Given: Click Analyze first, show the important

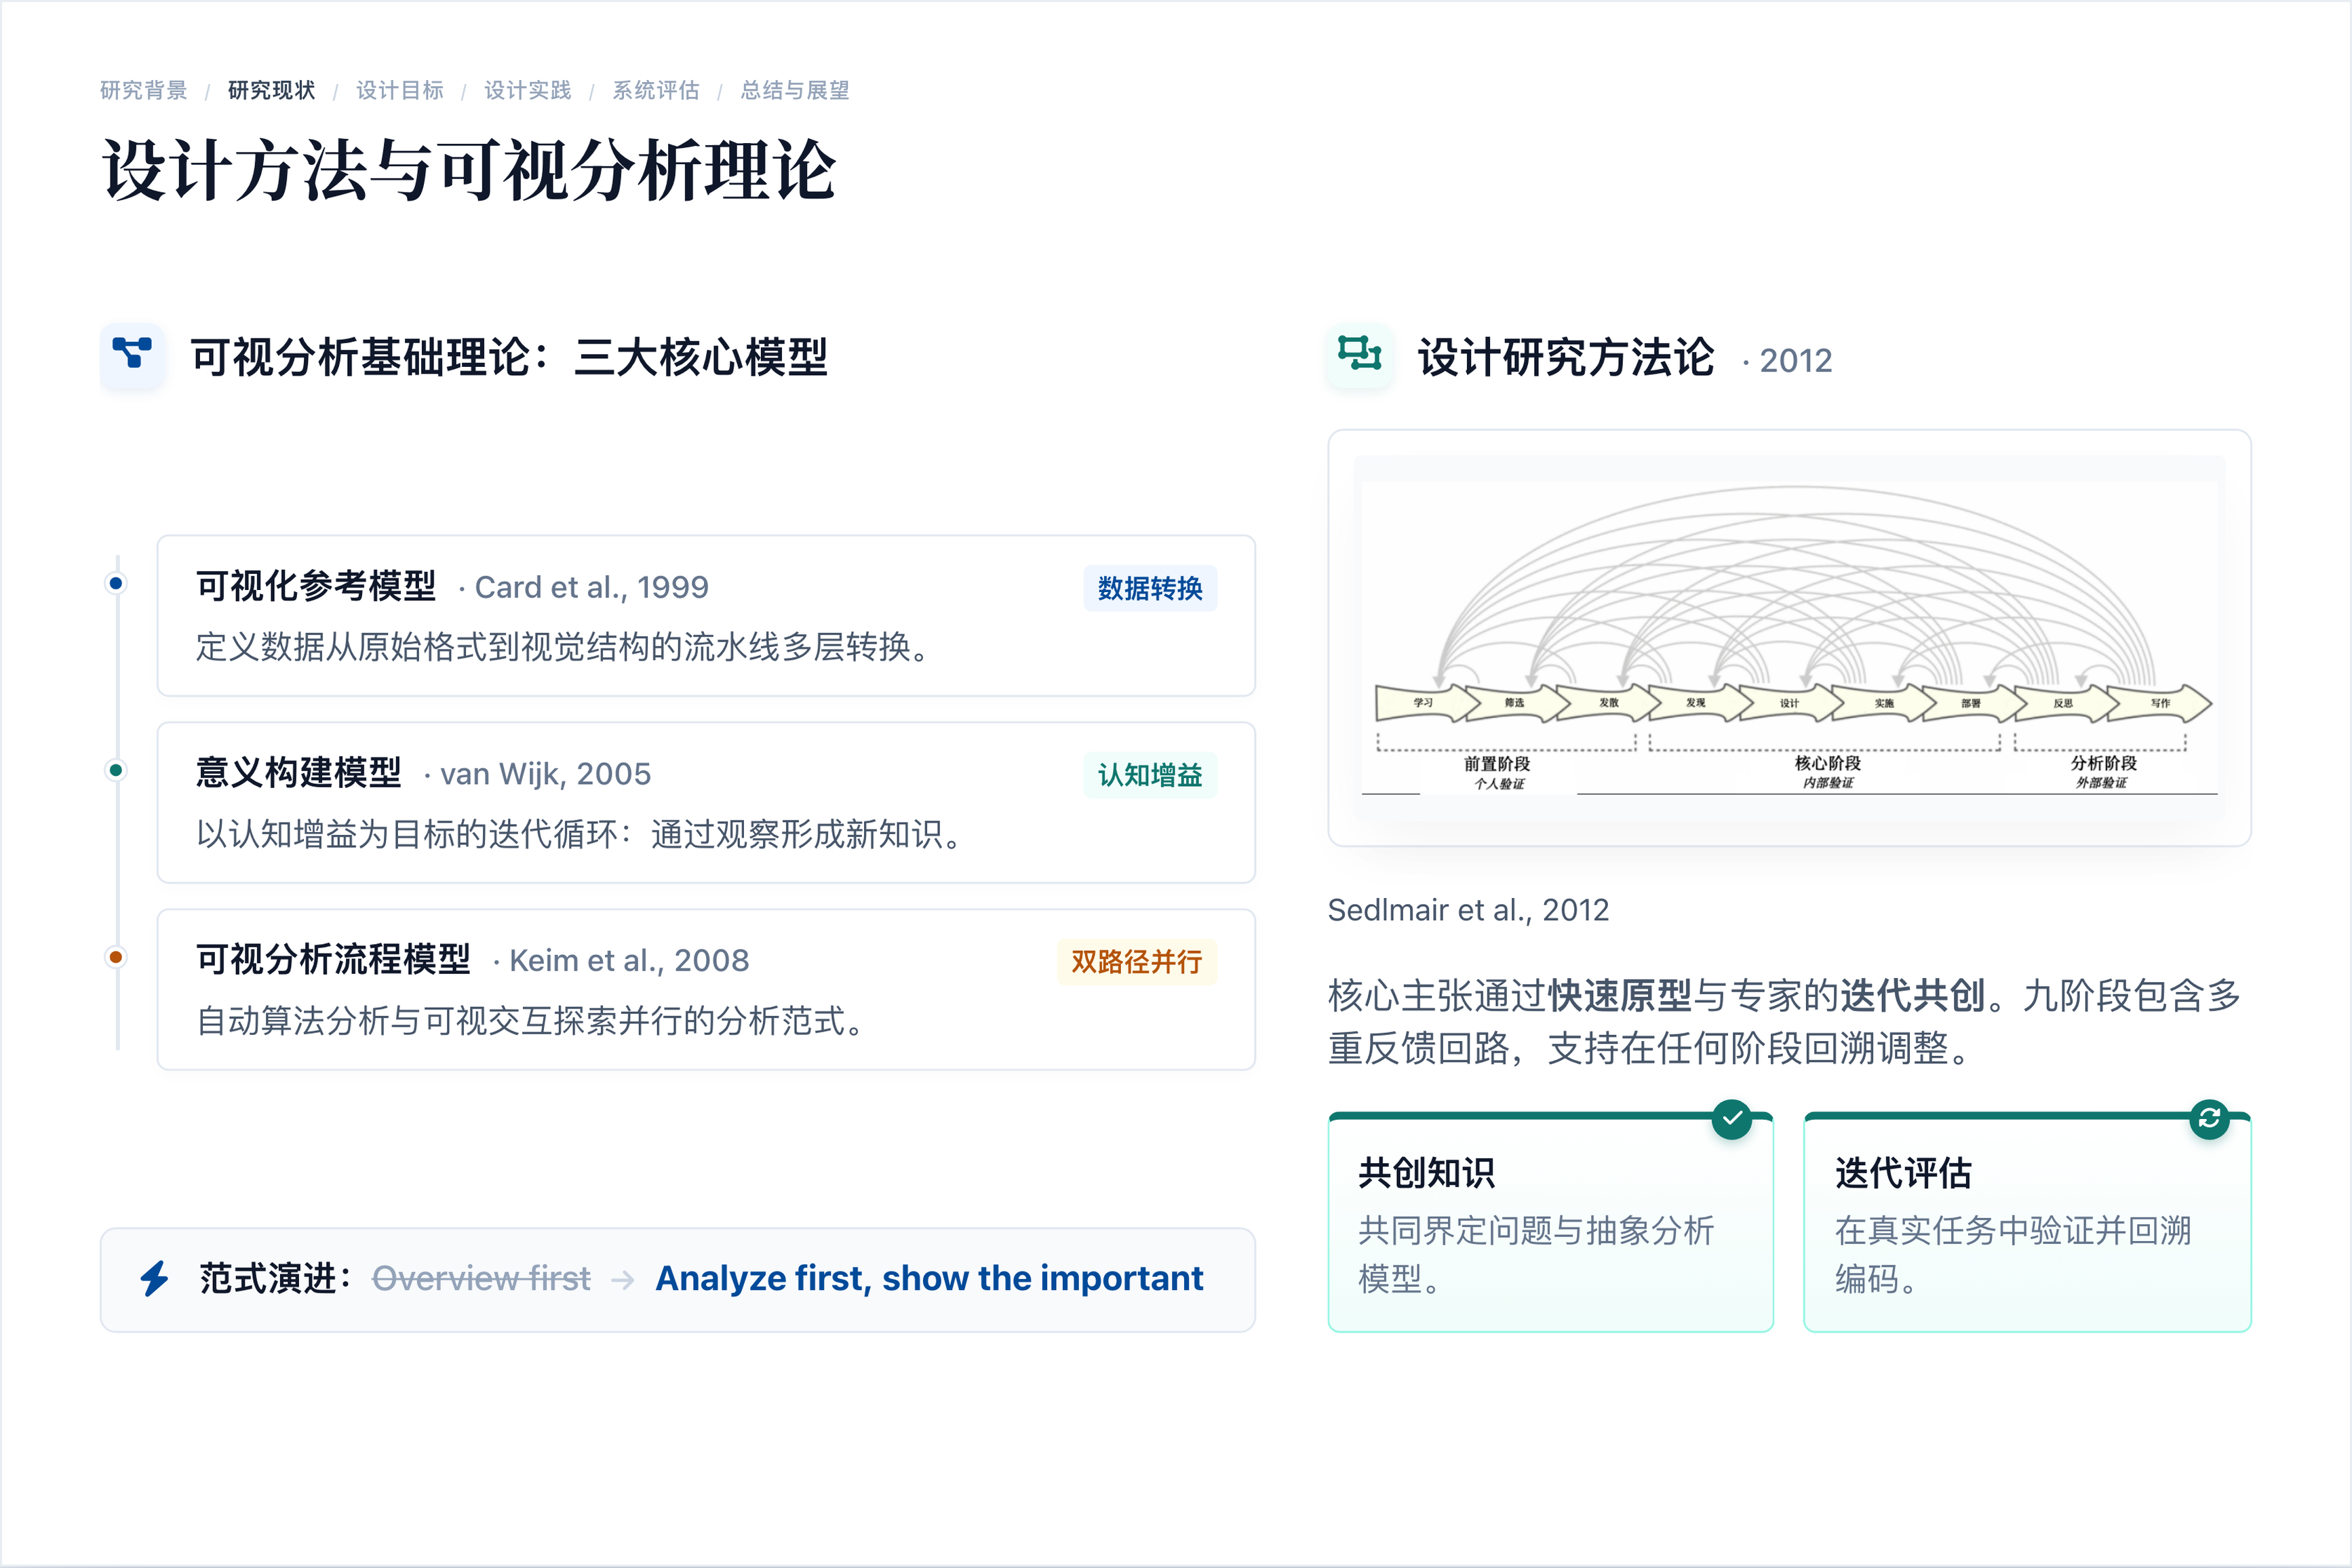Looking at the screenshot, I should click(x=929, y=1279).
